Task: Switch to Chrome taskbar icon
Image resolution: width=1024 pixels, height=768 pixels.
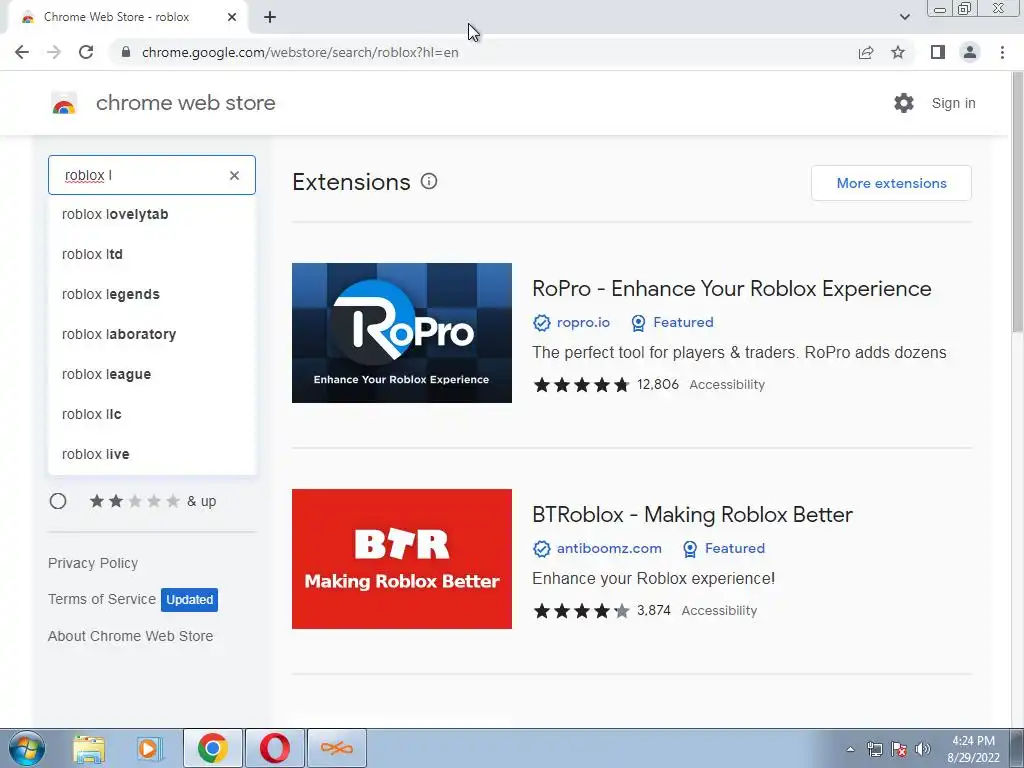Action: coord(213,748)
